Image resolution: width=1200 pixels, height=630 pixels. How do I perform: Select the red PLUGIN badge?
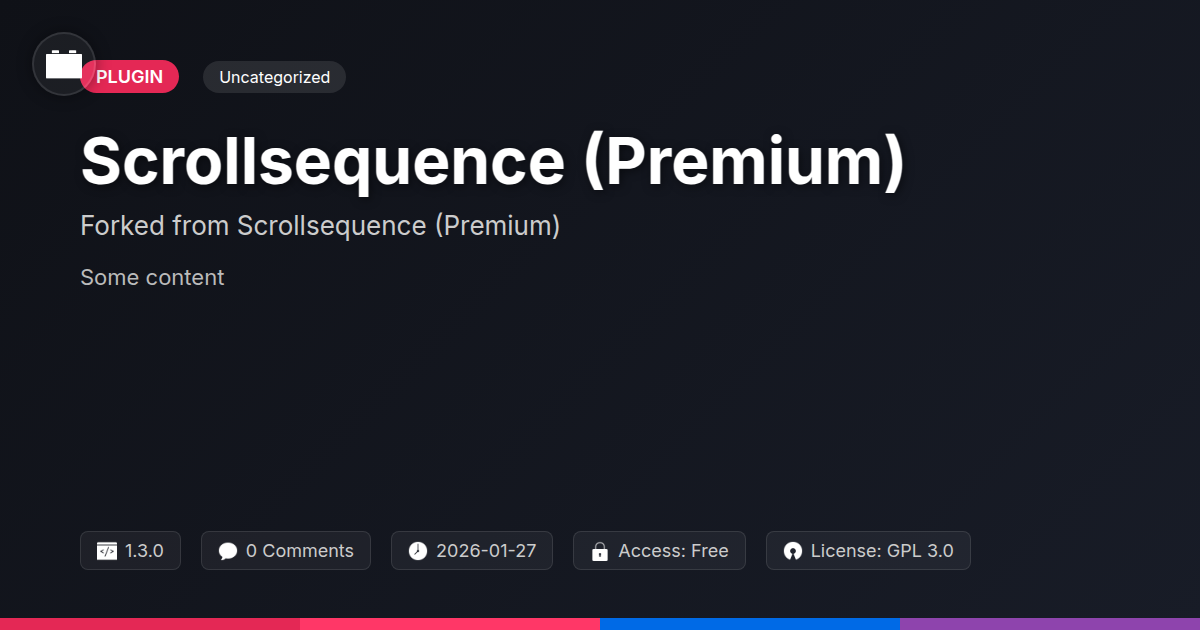(x=130, y=77)
